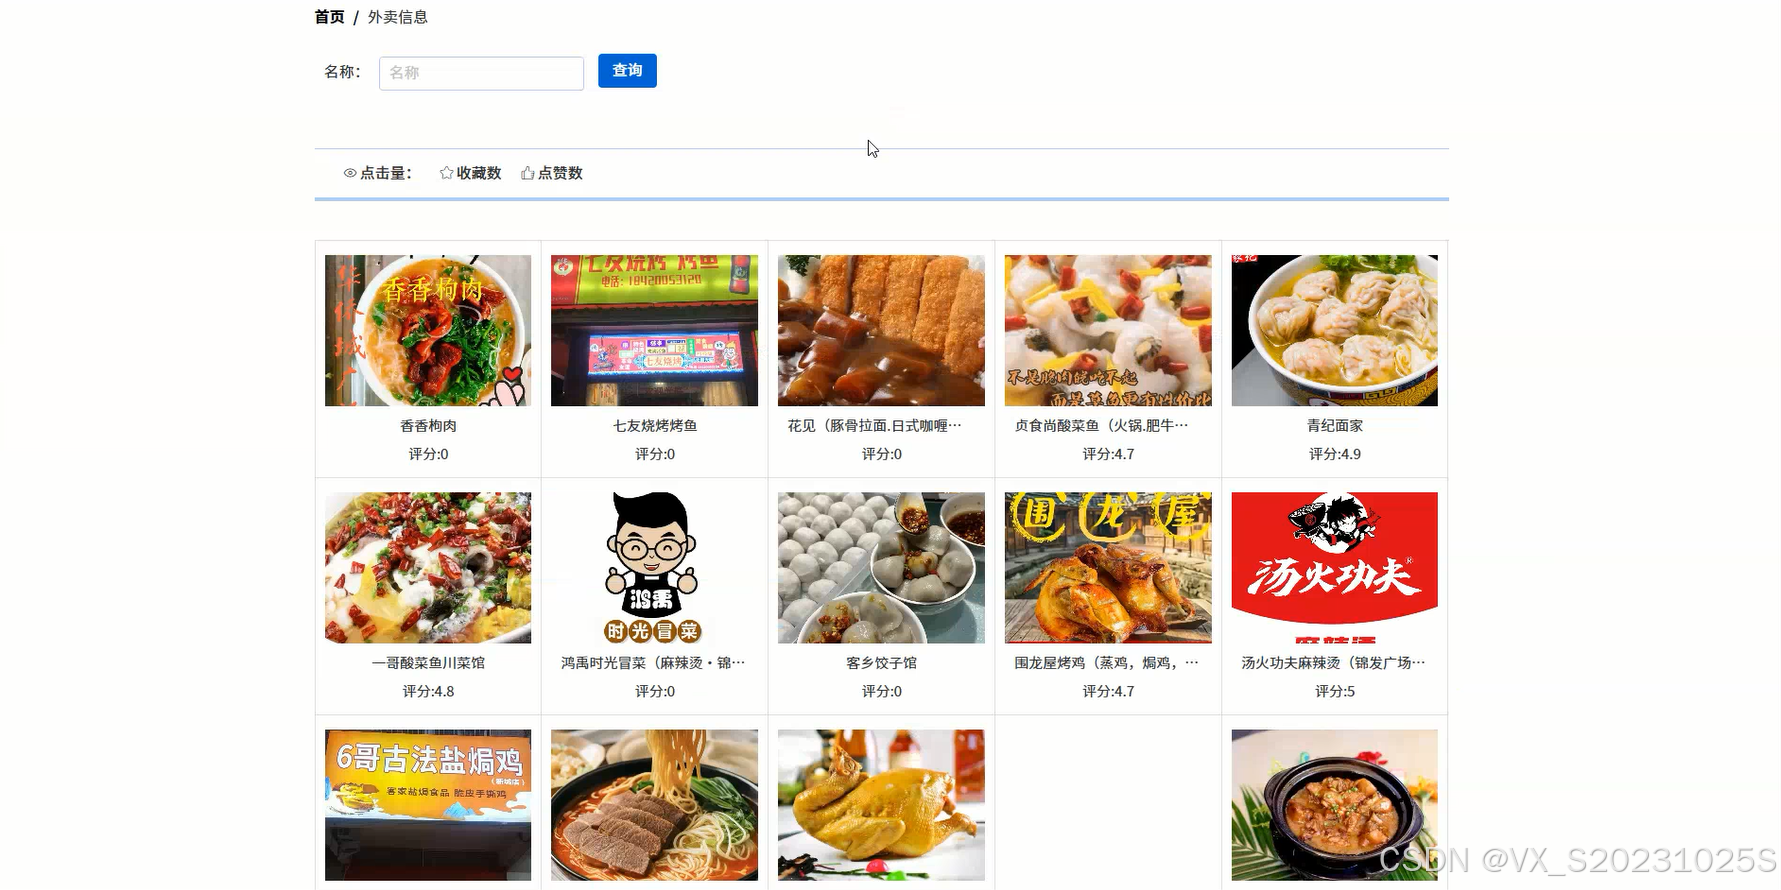Open the 围龙屋烤鸡 roast chicken image
Screen dimensions: 1781x890
(1108, 567)
